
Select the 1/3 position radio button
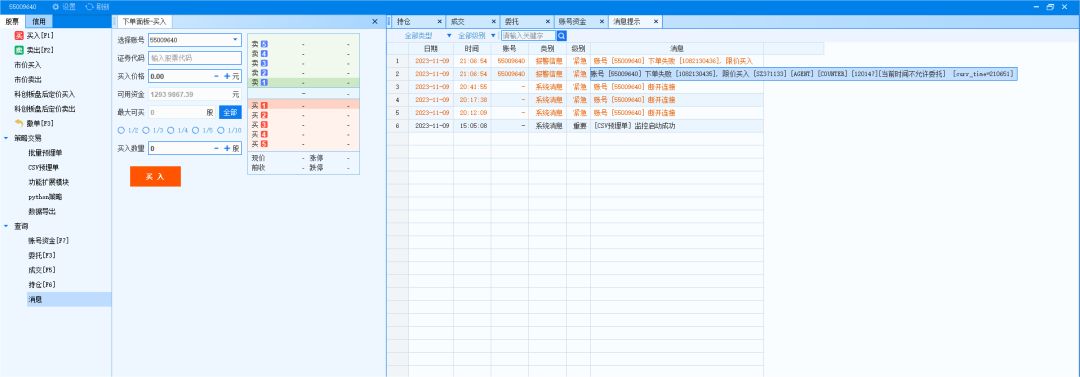146,130
